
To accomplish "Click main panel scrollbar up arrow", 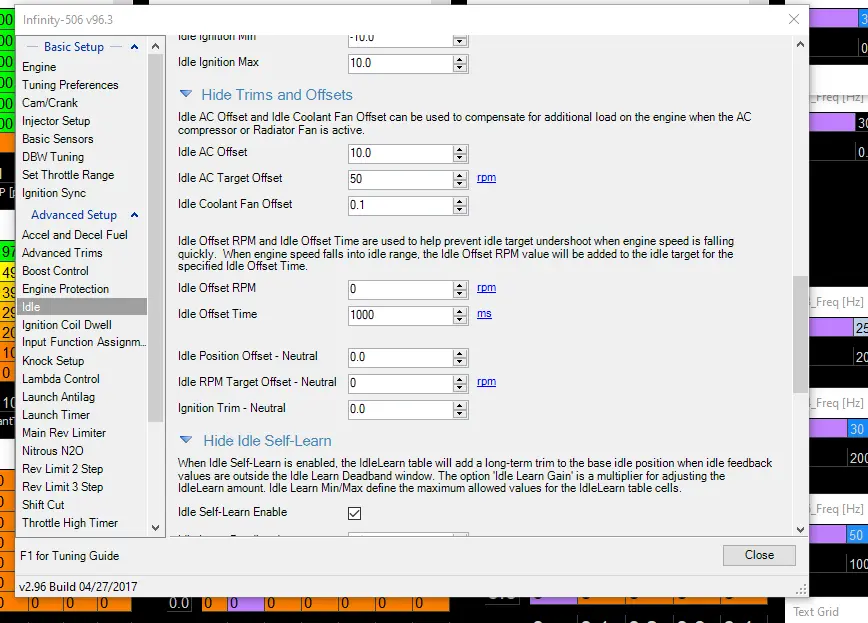I will [x=800, y=44].
